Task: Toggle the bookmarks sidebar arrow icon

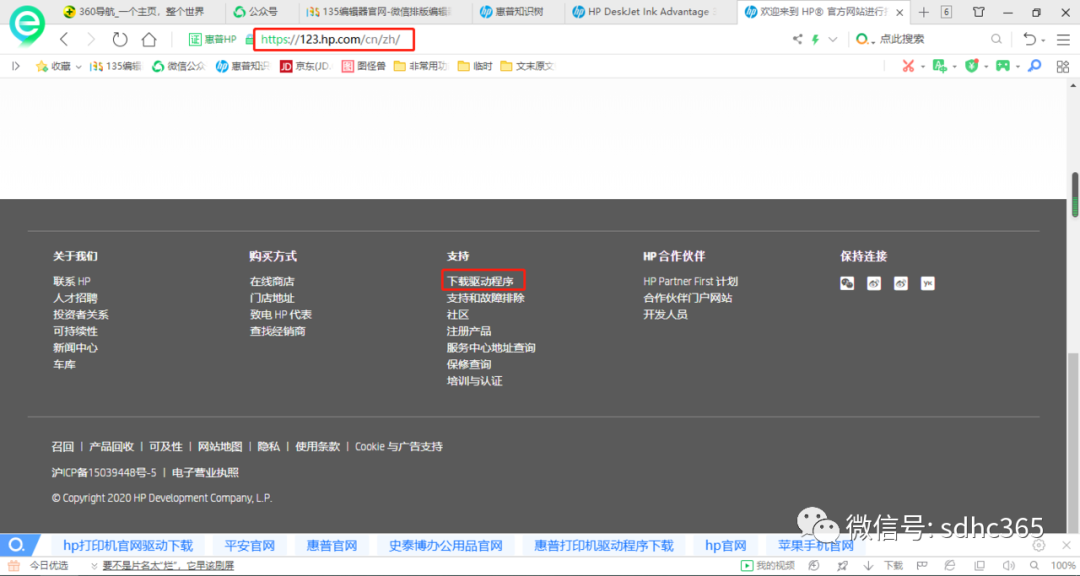Action: coord(16,66)
